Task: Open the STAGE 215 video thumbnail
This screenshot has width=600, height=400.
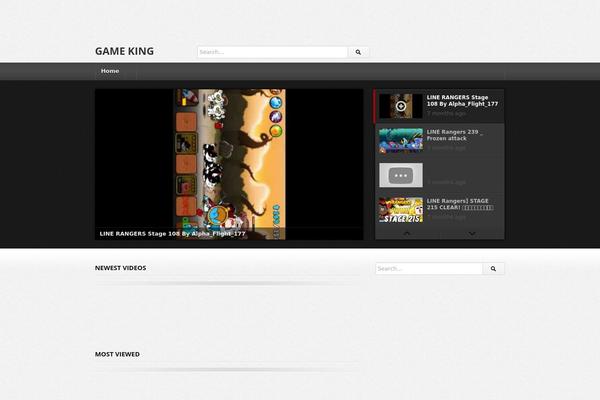Action: (x=401, y=210)
